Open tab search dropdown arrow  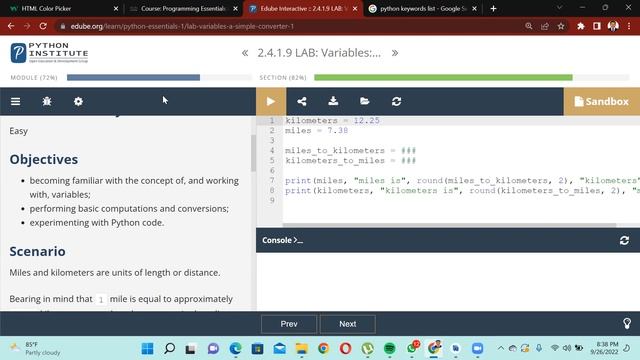(x=559, y=8)
